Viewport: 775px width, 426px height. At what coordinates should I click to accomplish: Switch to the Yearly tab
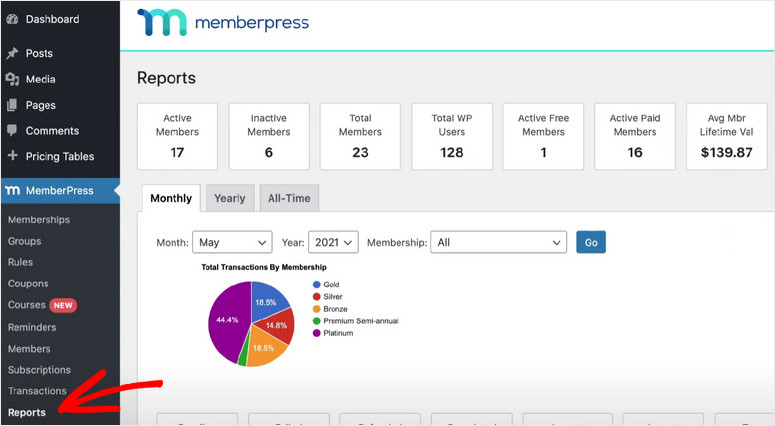pos(229,198)
